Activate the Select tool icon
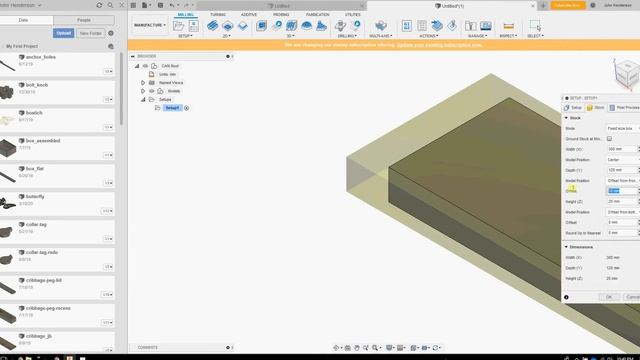Screen dimensions: 640x360 (535, 26)
